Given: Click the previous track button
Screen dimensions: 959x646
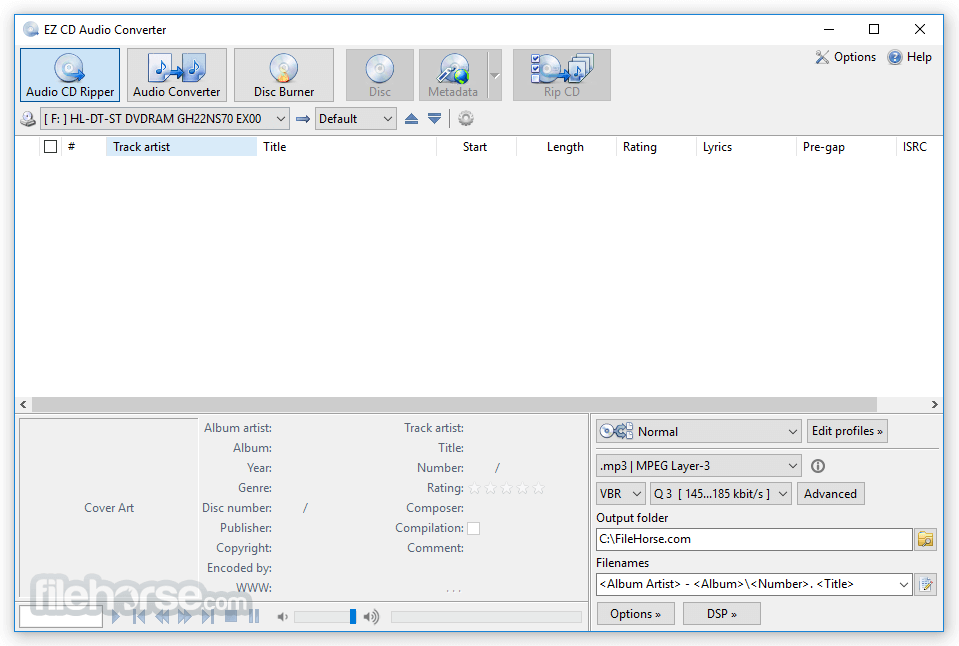Looking at the screenshot, I should [x=139, y=616].
